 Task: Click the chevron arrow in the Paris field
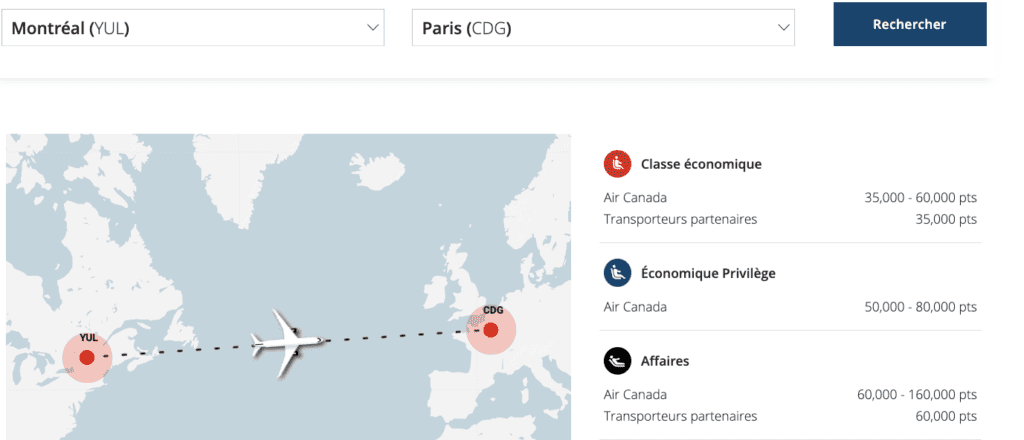[783, 28]
